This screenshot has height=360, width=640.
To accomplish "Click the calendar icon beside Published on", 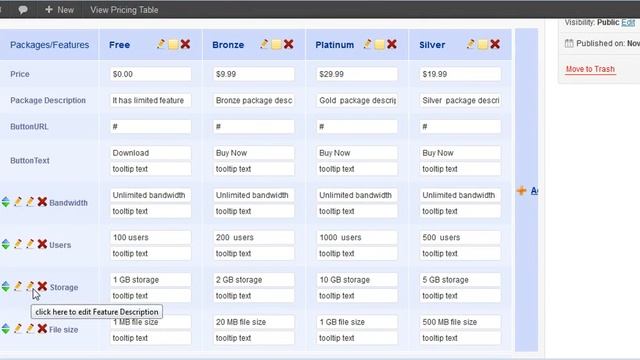I will [x=569, y=43].
